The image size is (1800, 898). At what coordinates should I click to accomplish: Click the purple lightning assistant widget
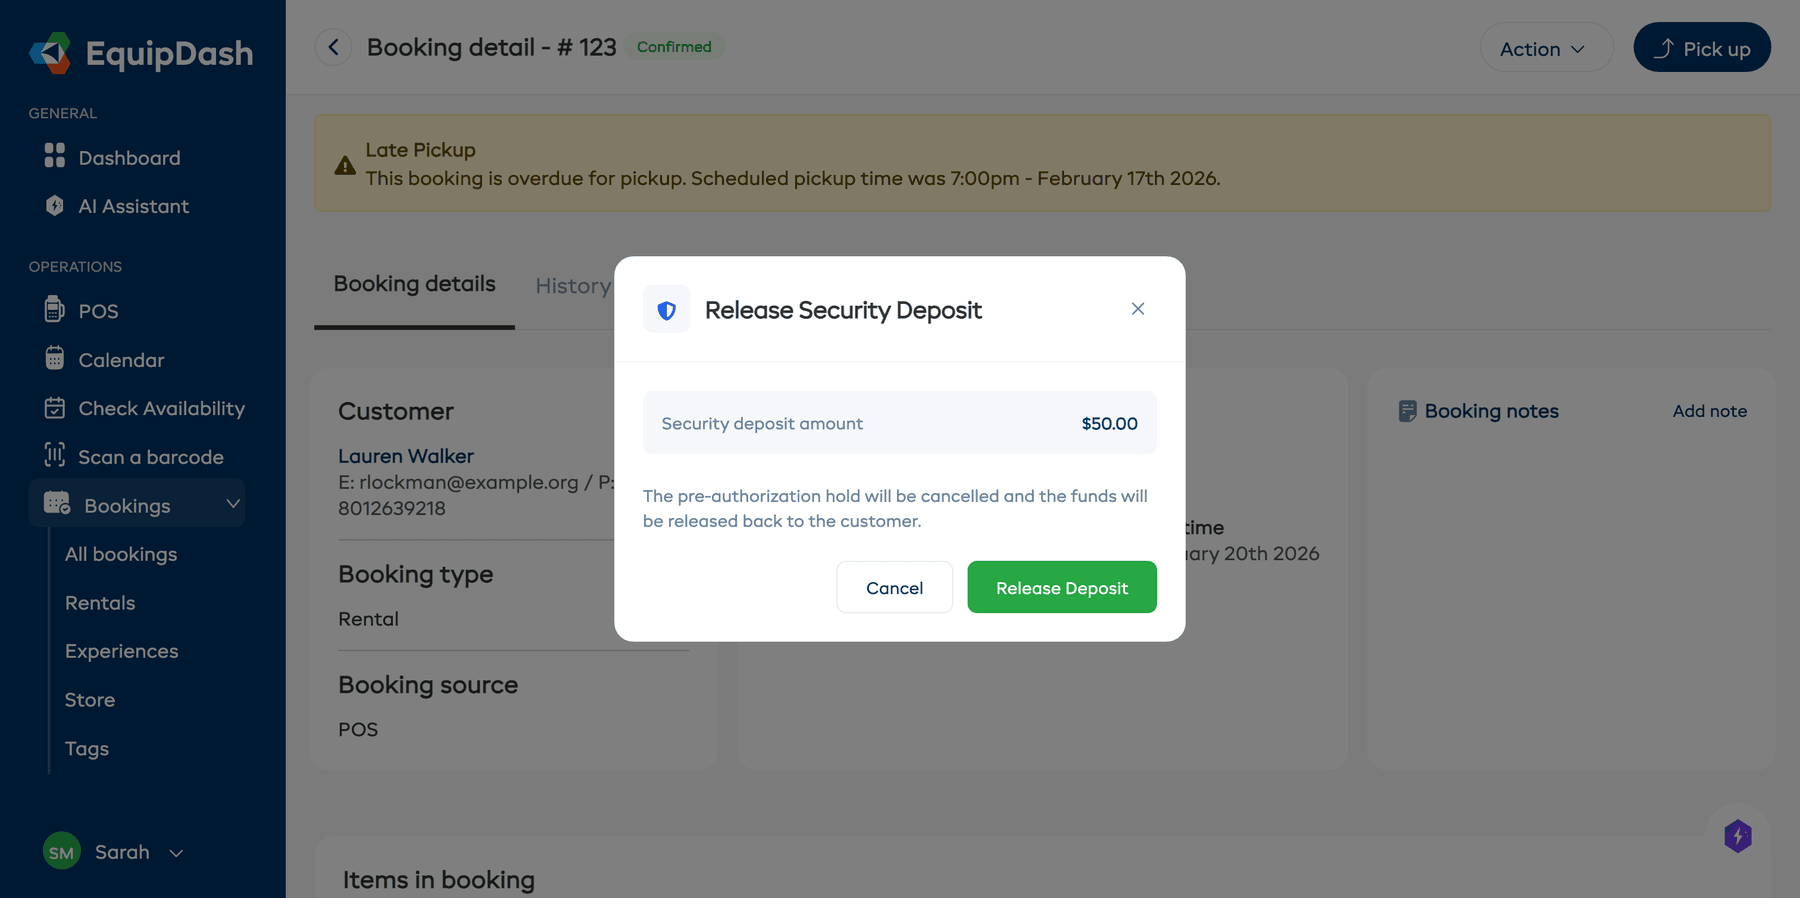pyautogui.click(x=1738, y=837)
